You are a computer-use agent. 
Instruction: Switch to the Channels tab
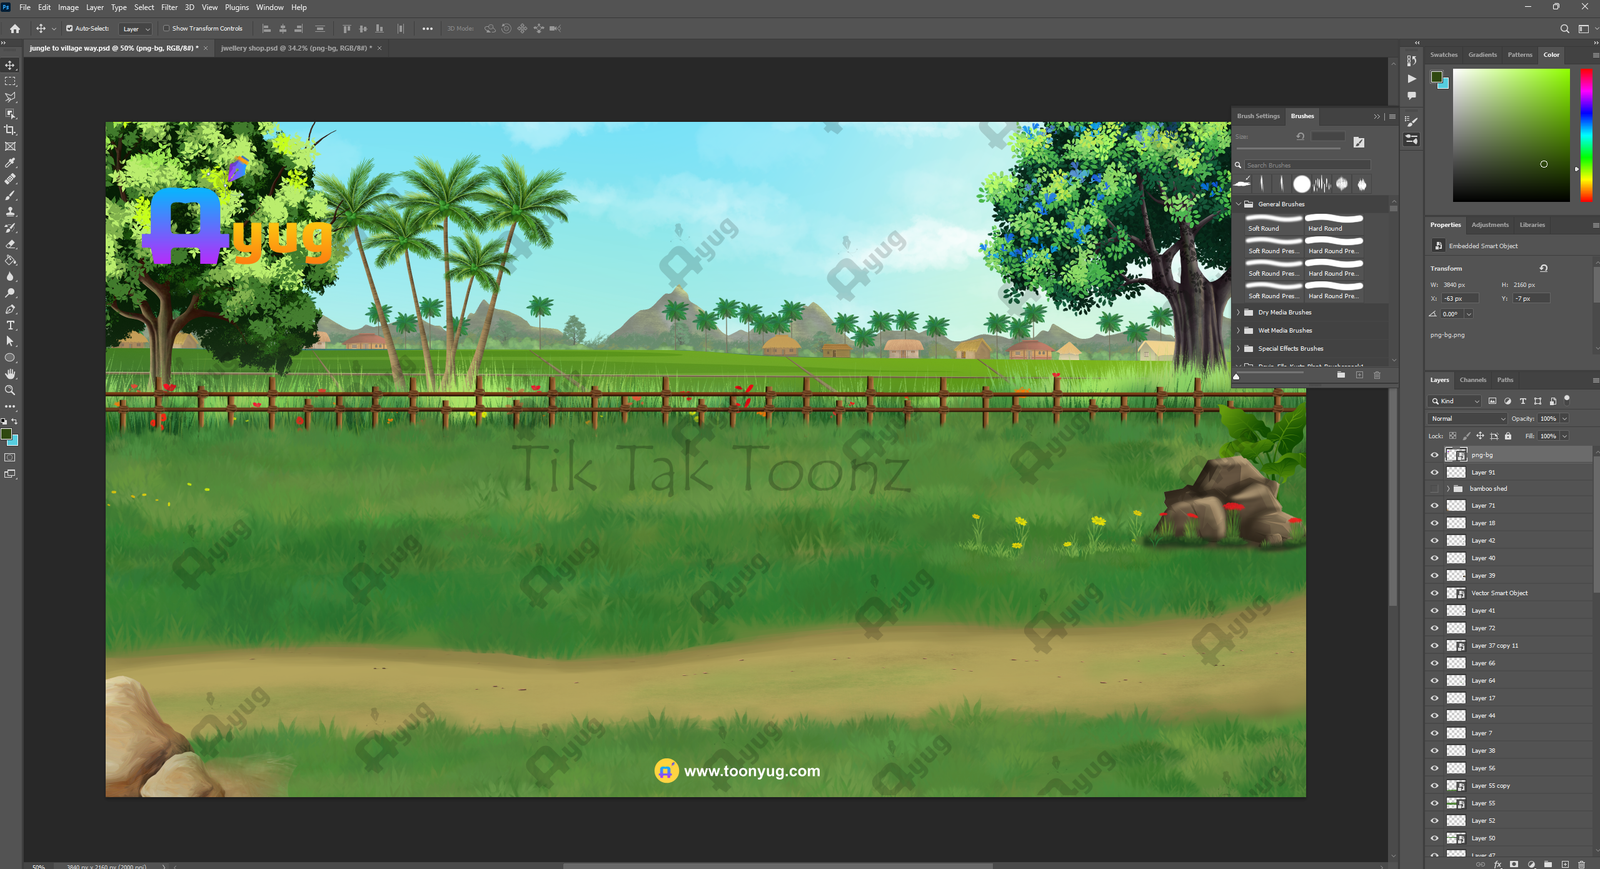(x=1472, y=380)
